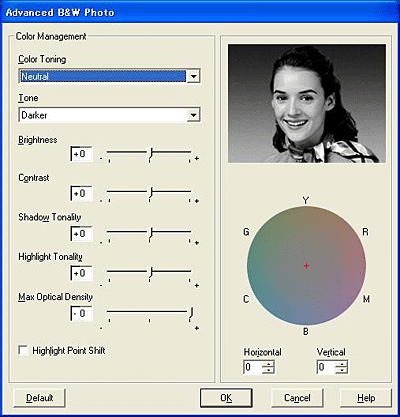Click the Brightness slider thumb
The image size is (400, 417).
151,154
